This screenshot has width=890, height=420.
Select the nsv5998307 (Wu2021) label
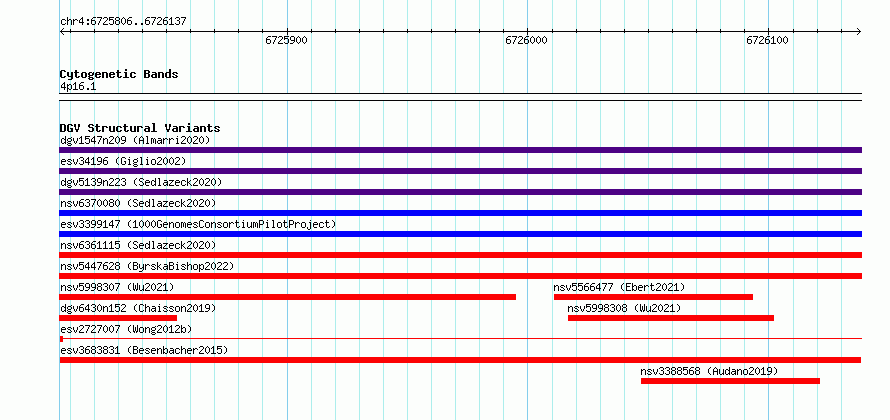[117, 287]
